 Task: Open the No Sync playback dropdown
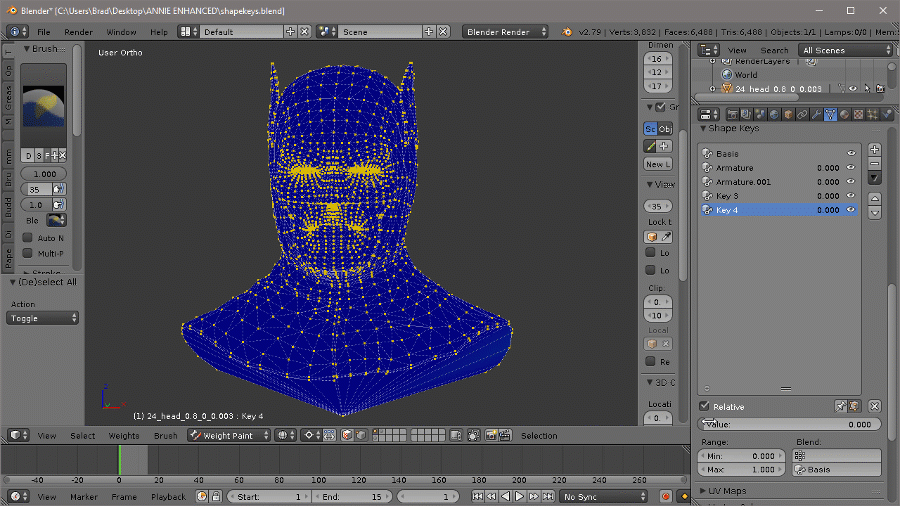tap(603, 496)
